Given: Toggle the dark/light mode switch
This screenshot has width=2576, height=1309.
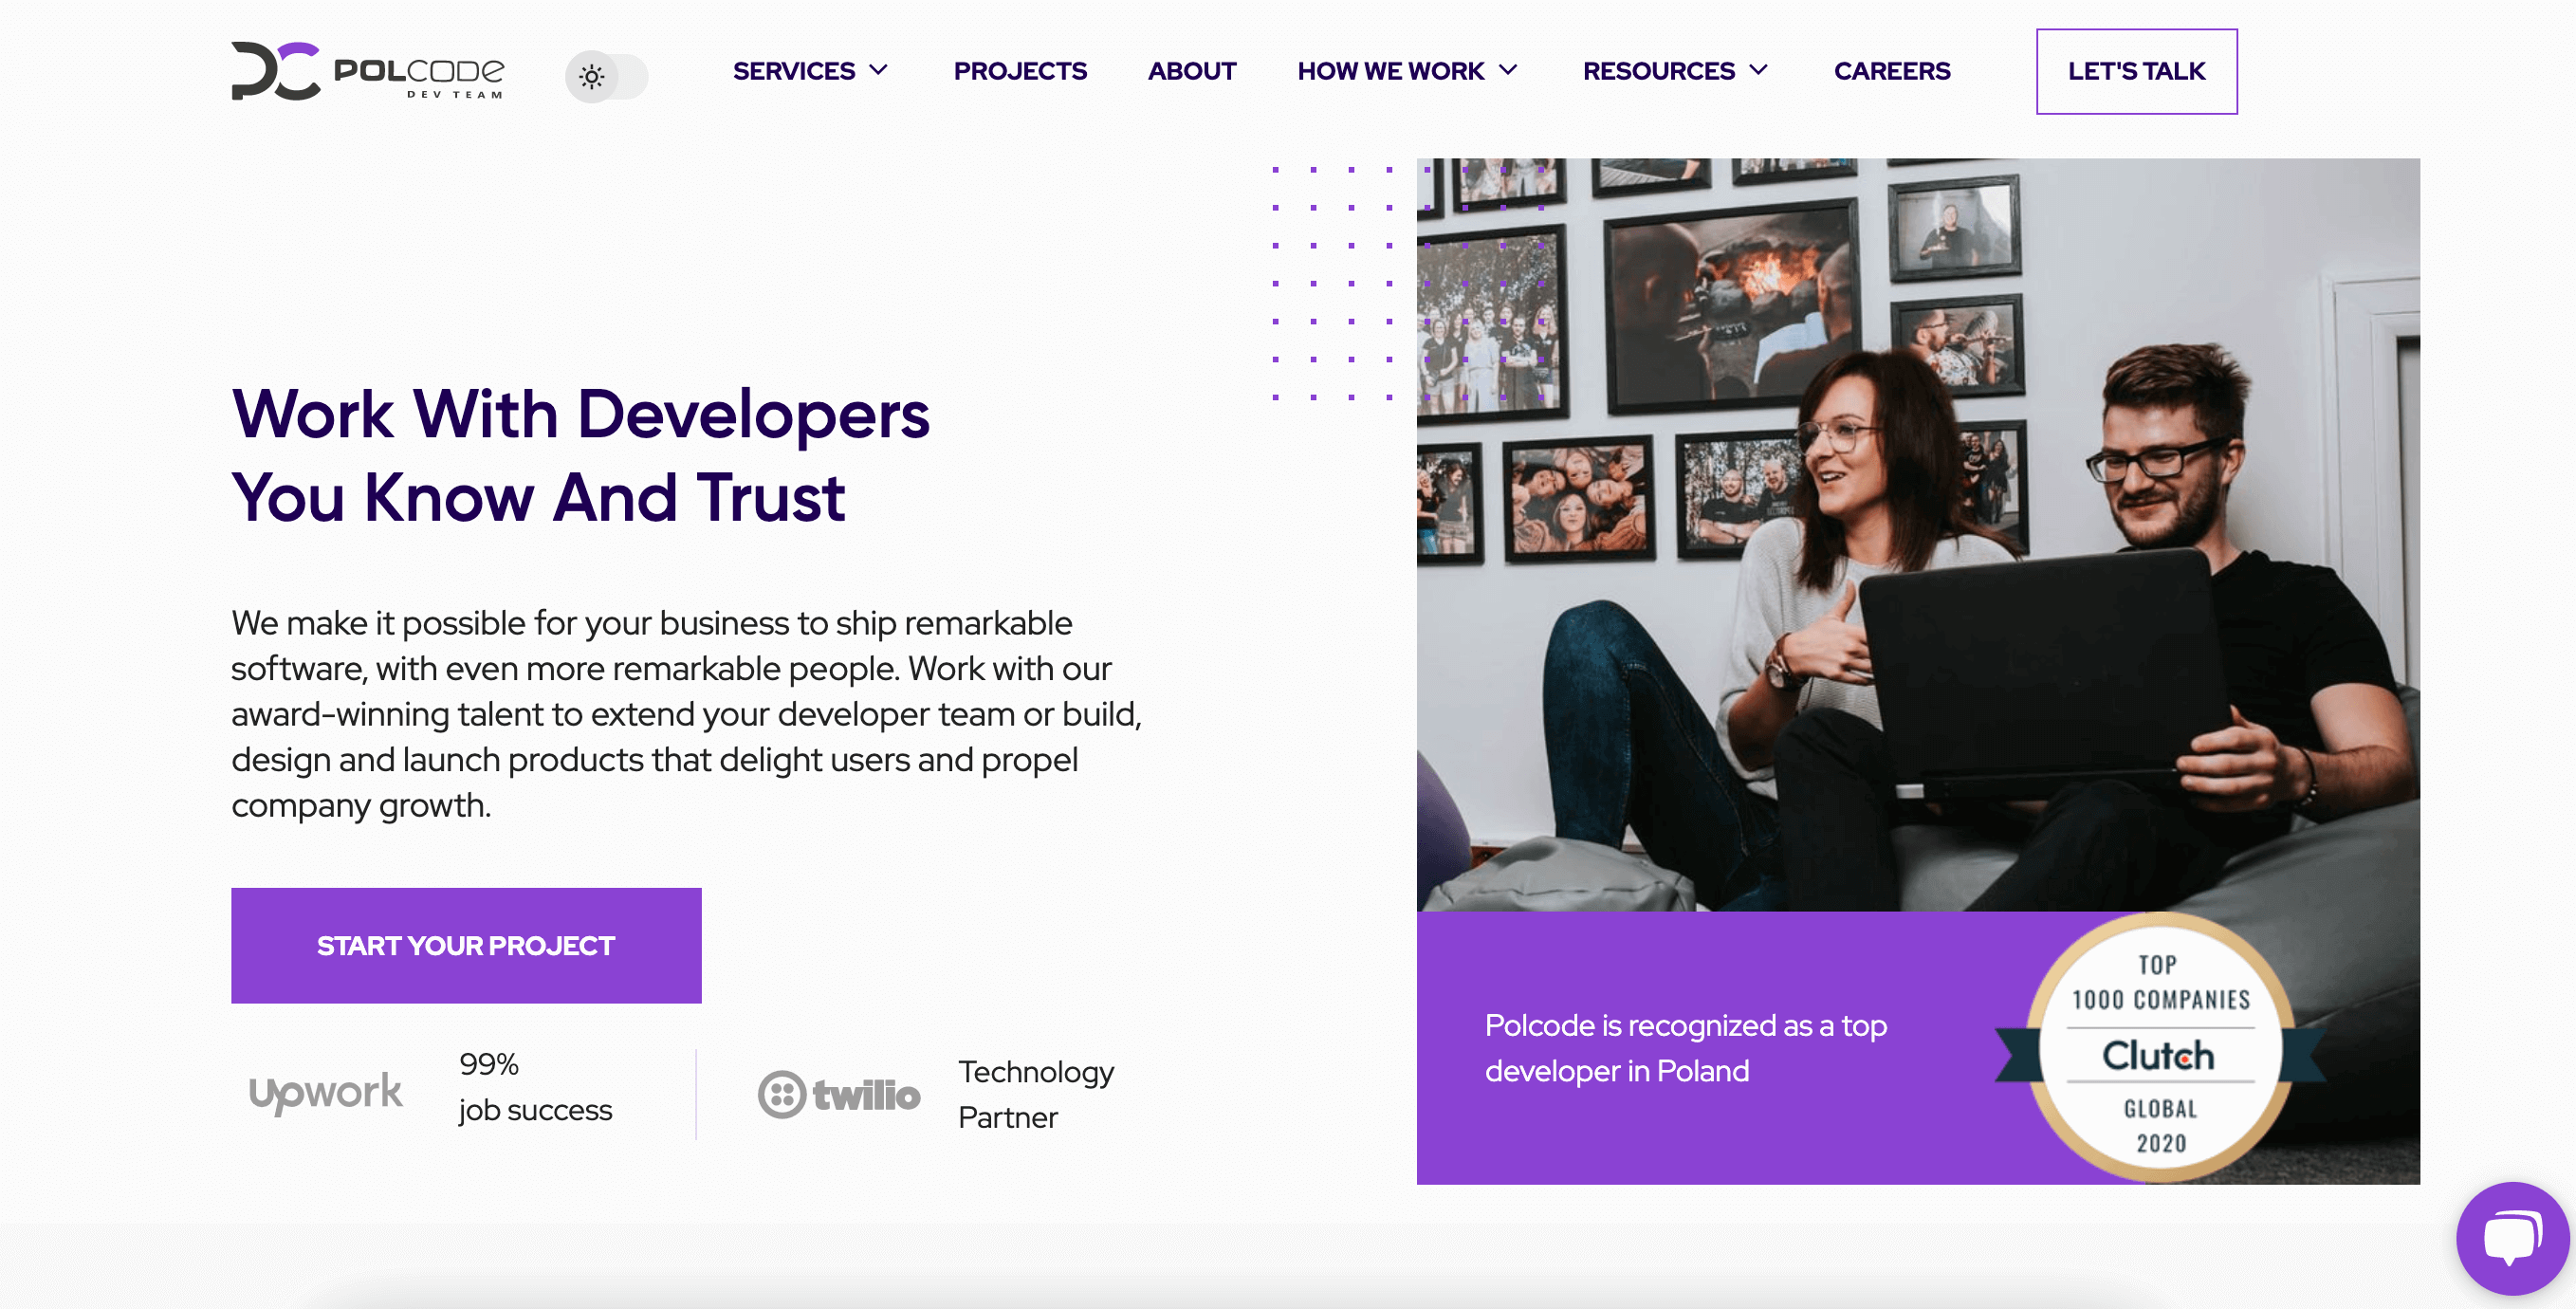Looking at the screenshot, I should tap(604, 73).
